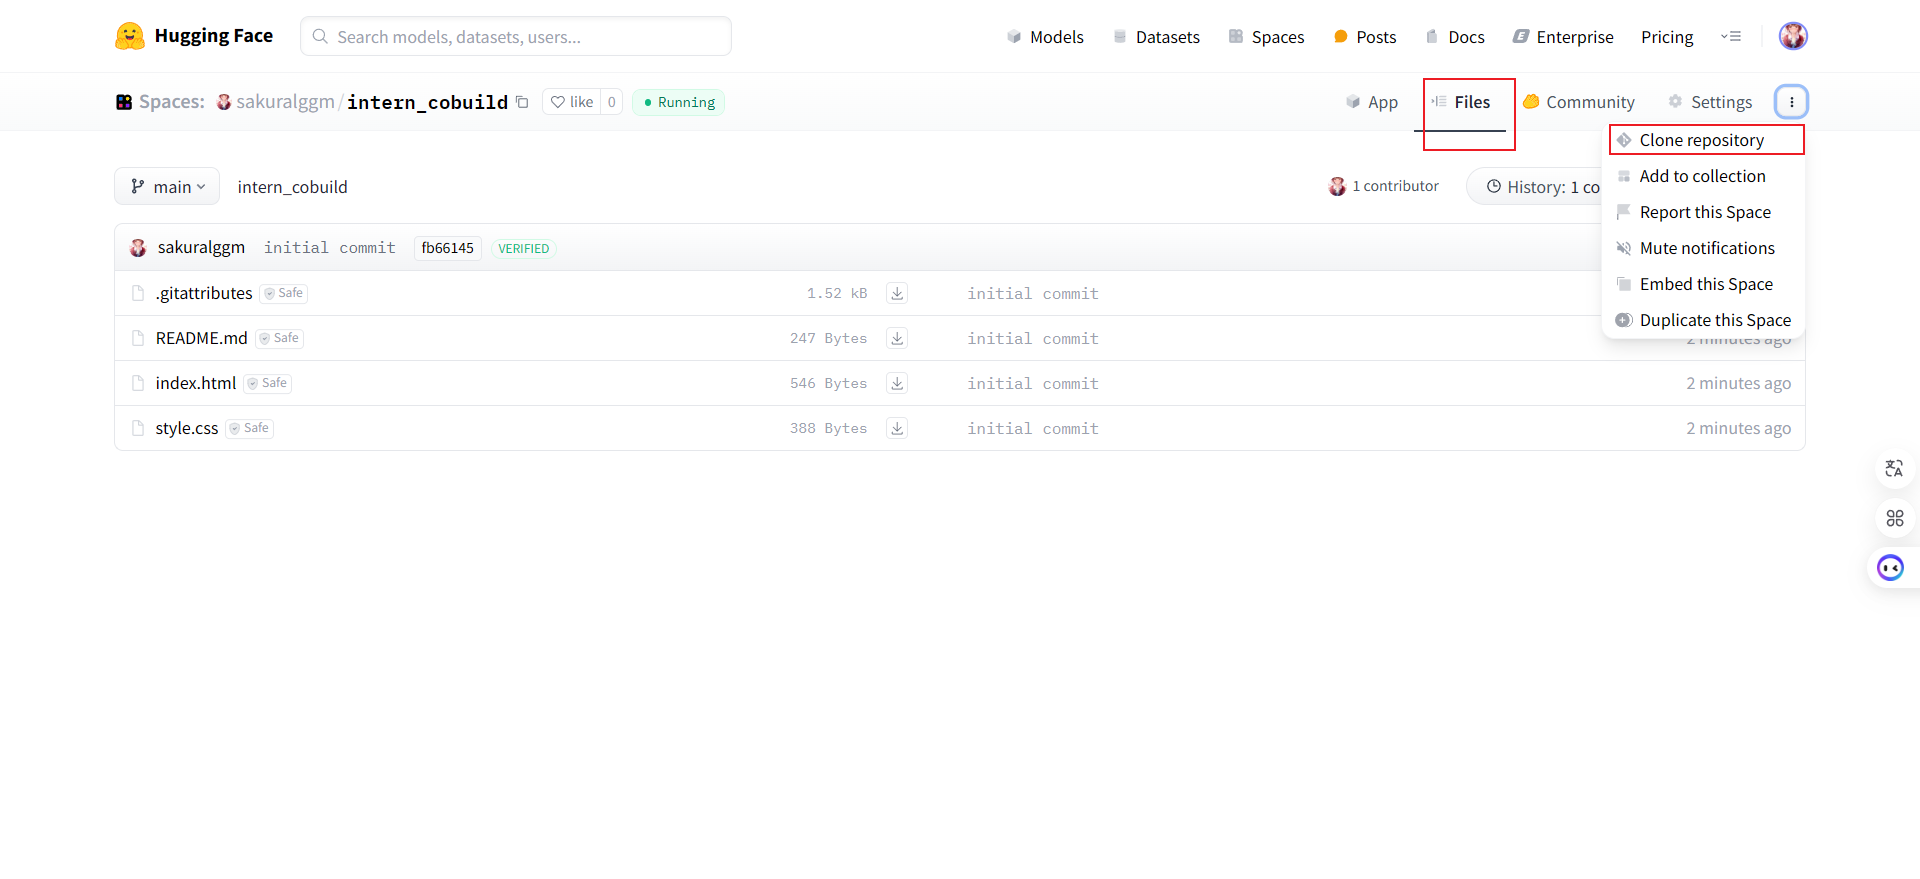
Task: Select Mute notifications
Action: 1703,248
